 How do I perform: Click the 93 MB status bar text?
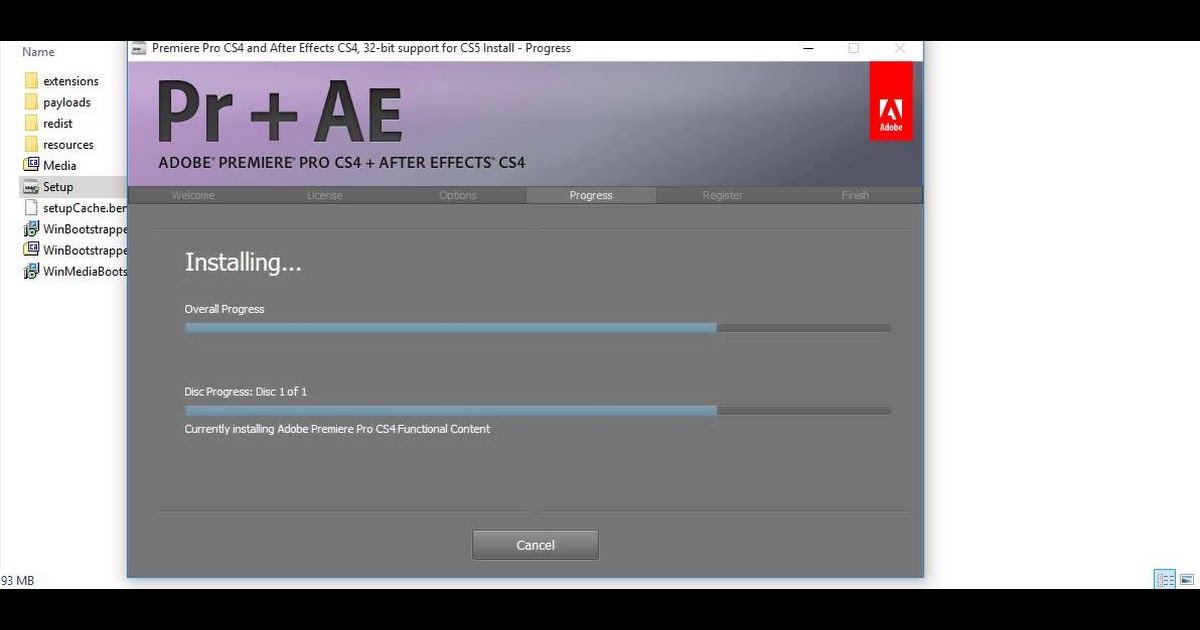tap(17, 580)
